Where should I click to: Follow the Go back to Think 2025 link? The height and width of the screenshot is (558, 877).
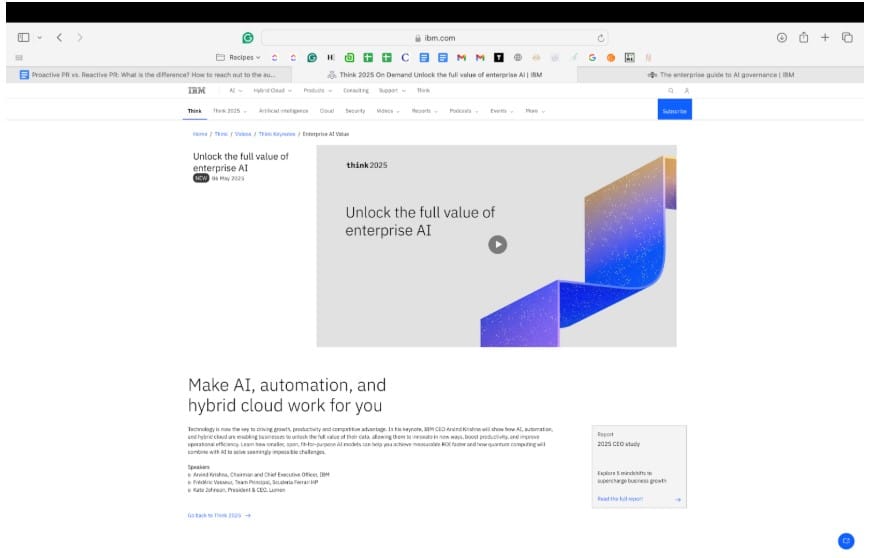click(x=218, y=515)
